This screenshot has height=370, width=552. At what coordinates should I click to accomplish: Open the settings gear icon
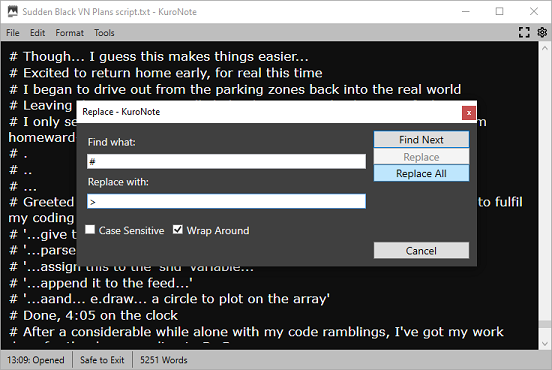point(542,32)
